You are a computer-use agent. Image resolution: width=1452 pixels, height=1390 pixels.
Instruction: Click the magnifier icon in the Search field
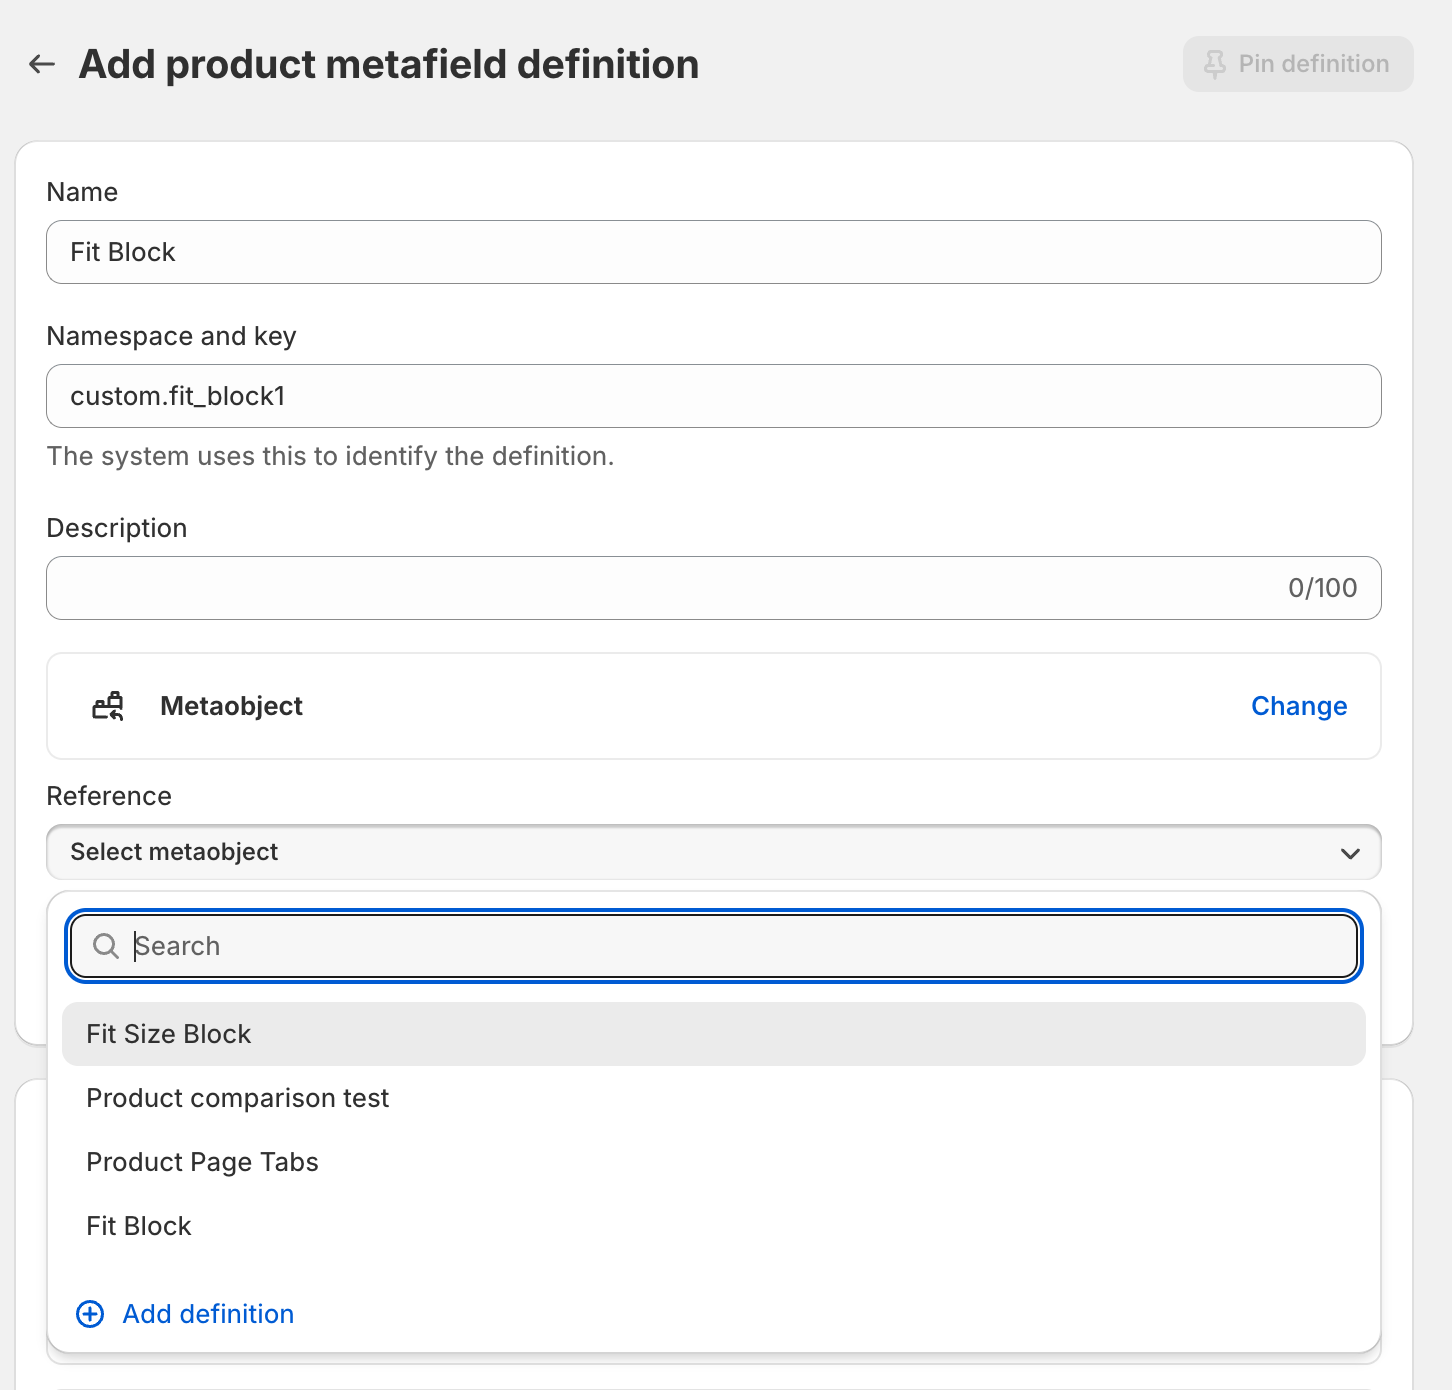106,946
